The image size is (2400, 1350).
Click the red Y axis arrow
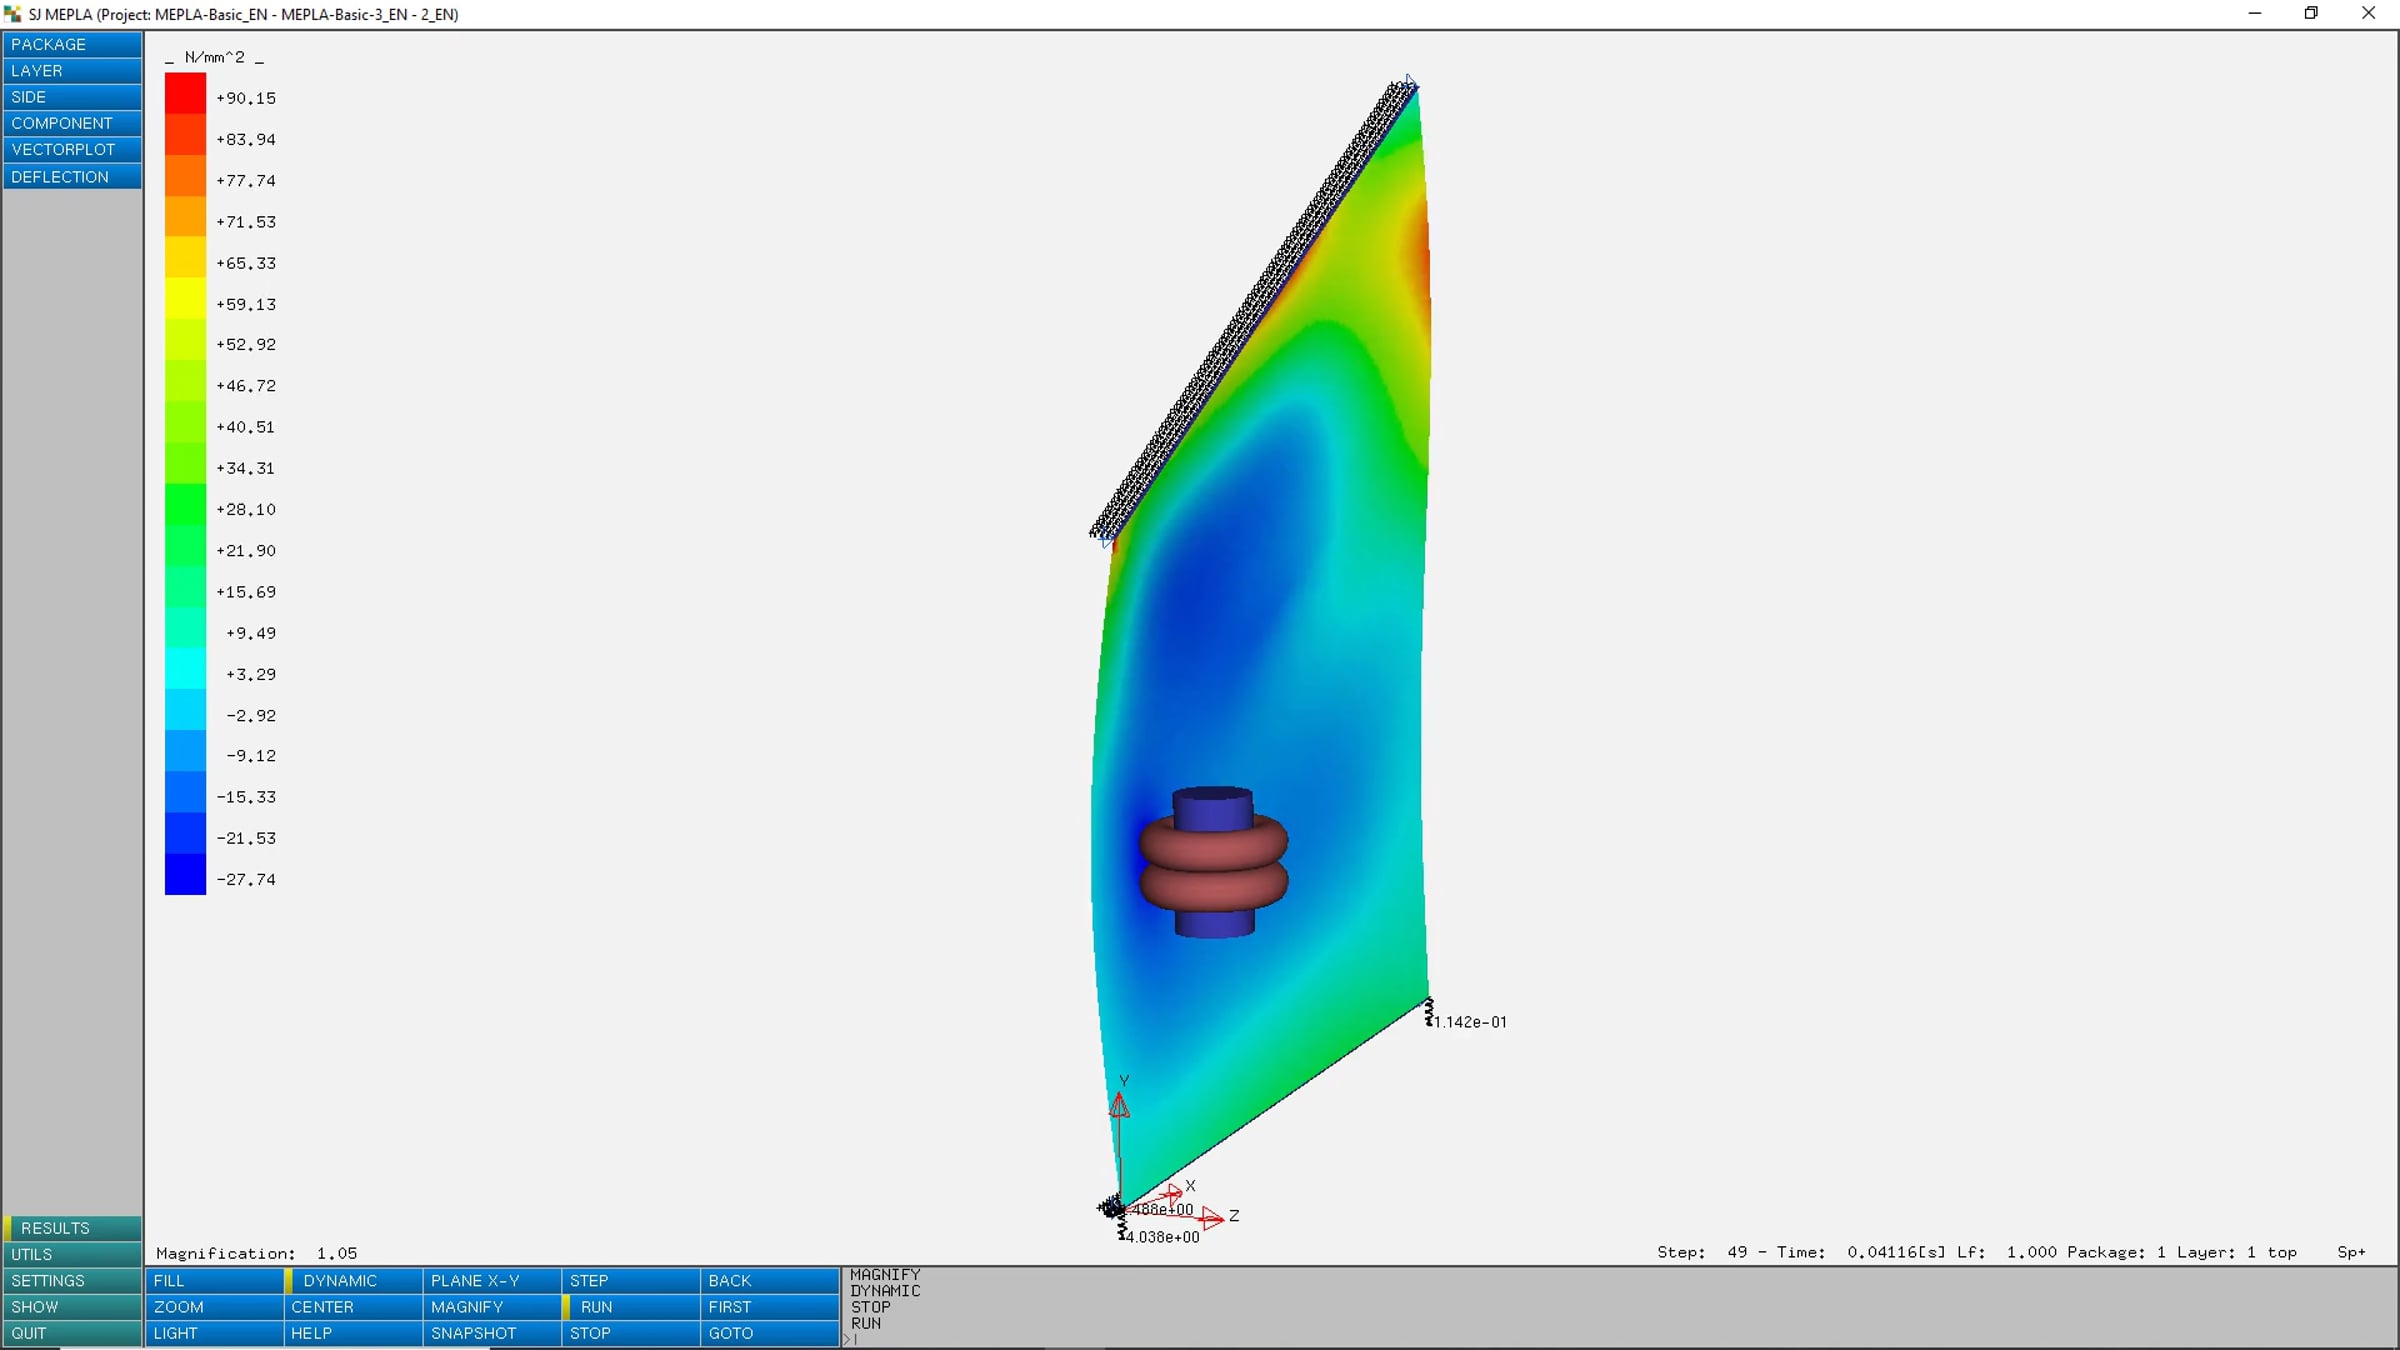tap(1119, 1105)
